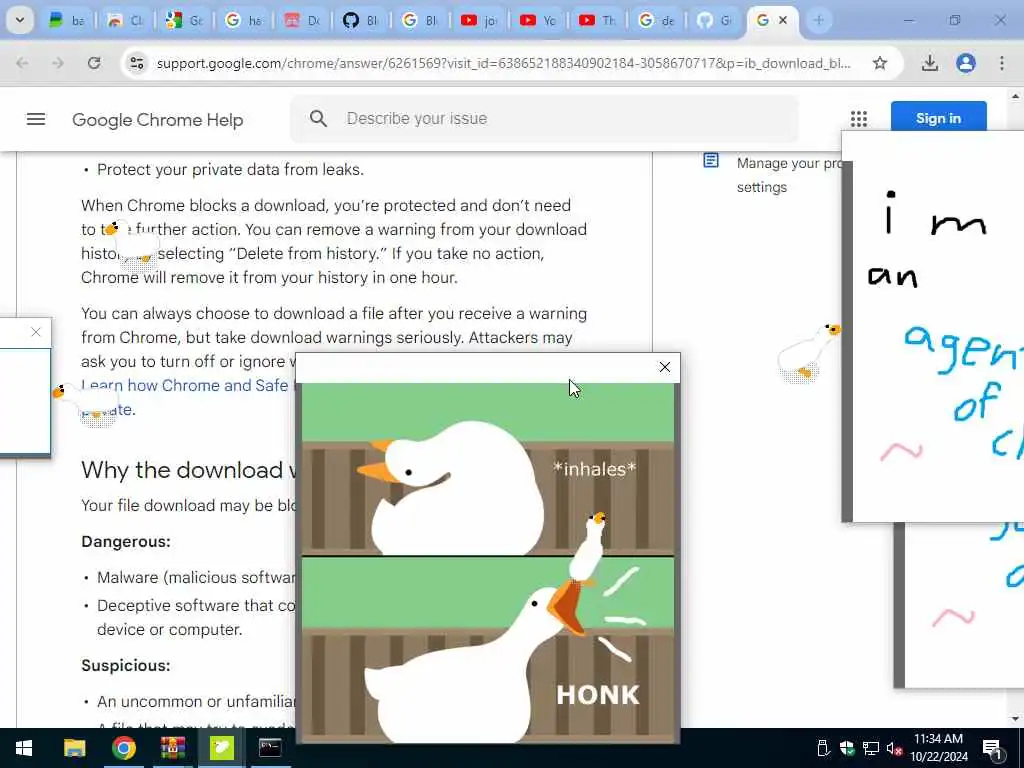The image size is (1024, 768).
Task: Switch to the Google 'de' tab
Action: coord(656,20)
